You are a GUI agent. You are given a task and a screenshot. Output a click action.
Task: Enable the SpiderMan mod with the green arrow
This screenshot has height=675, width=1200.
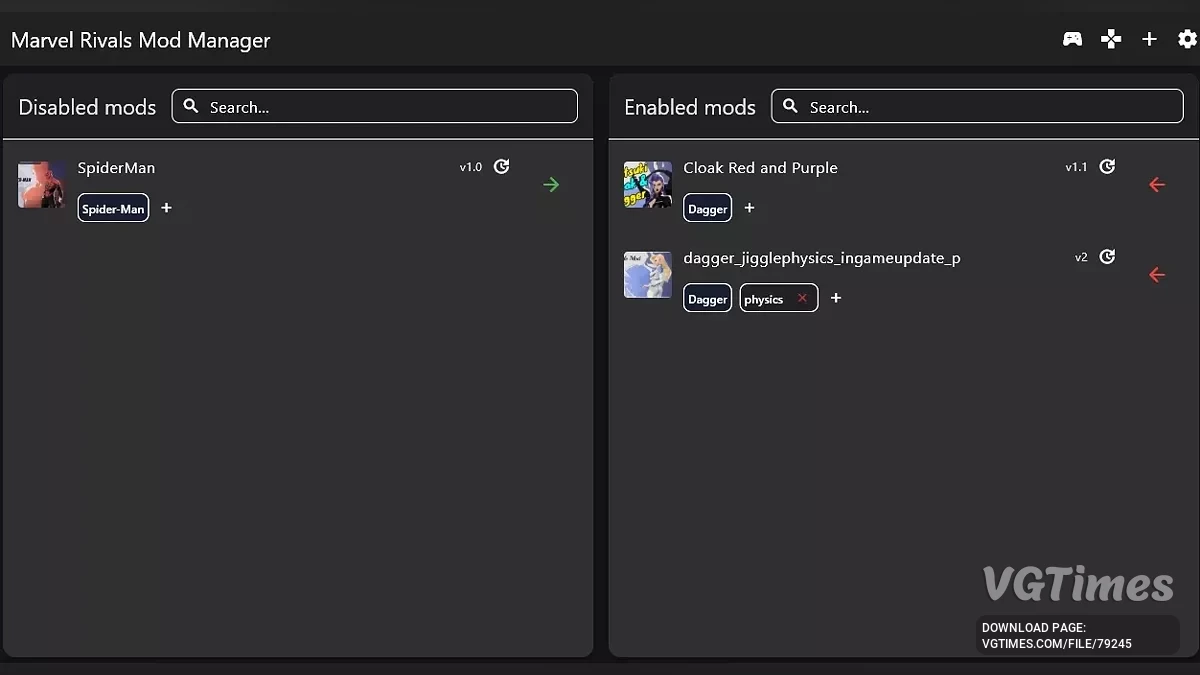tap(551, 184)
